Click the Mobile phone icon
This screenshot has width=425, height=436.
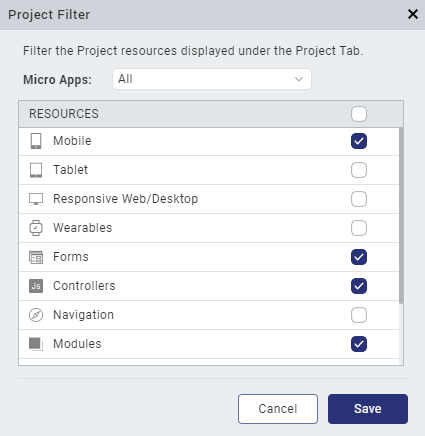(x=36, y=141)
